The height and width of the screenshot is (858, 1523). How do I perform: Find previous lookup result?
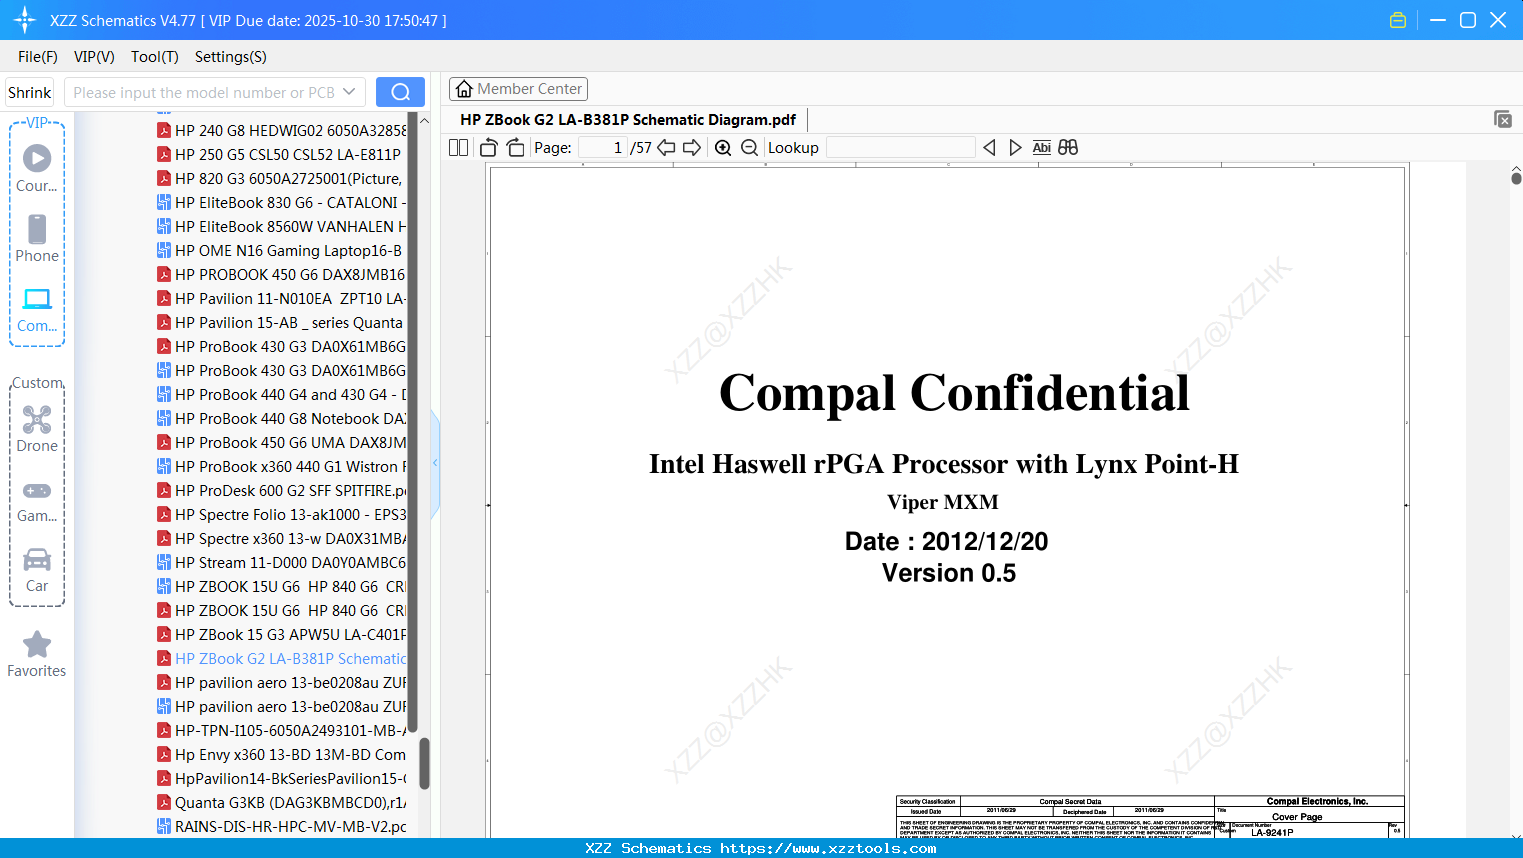[x=989, y=148]
